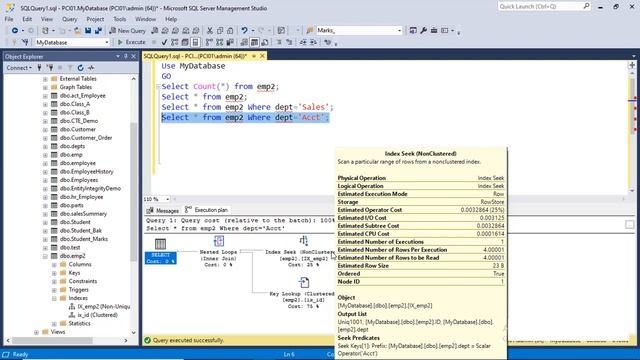Click the Copy icon
Screen dimensions: 640x360
pos(220,31)
